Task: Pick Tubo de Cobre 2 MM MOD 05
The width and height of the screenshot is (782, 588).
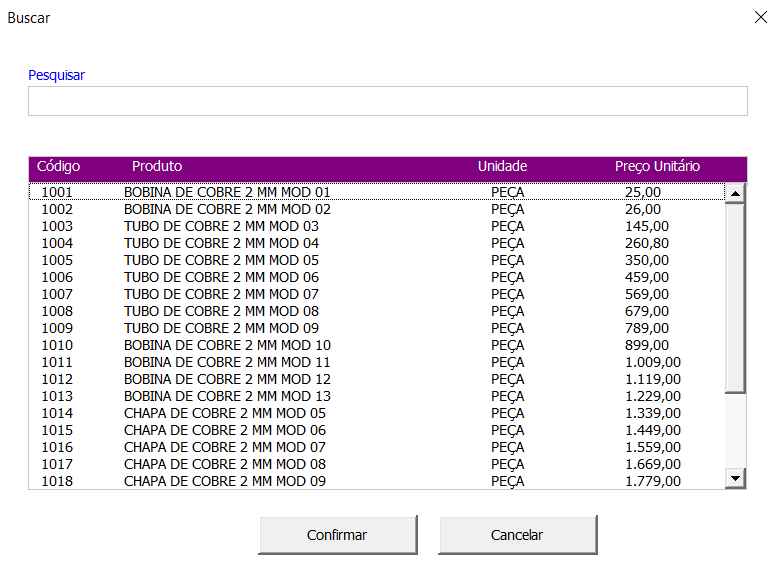Action: pyautogui.click(x=221, y=260)
